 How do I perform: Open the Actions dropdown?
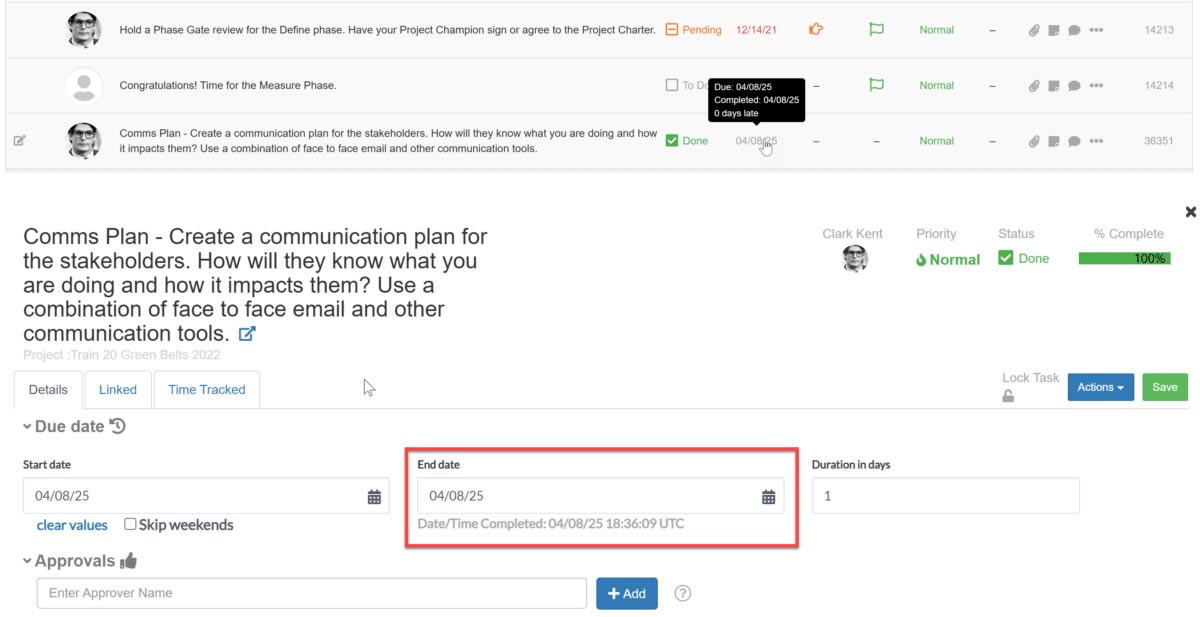tap(1101, 387)
